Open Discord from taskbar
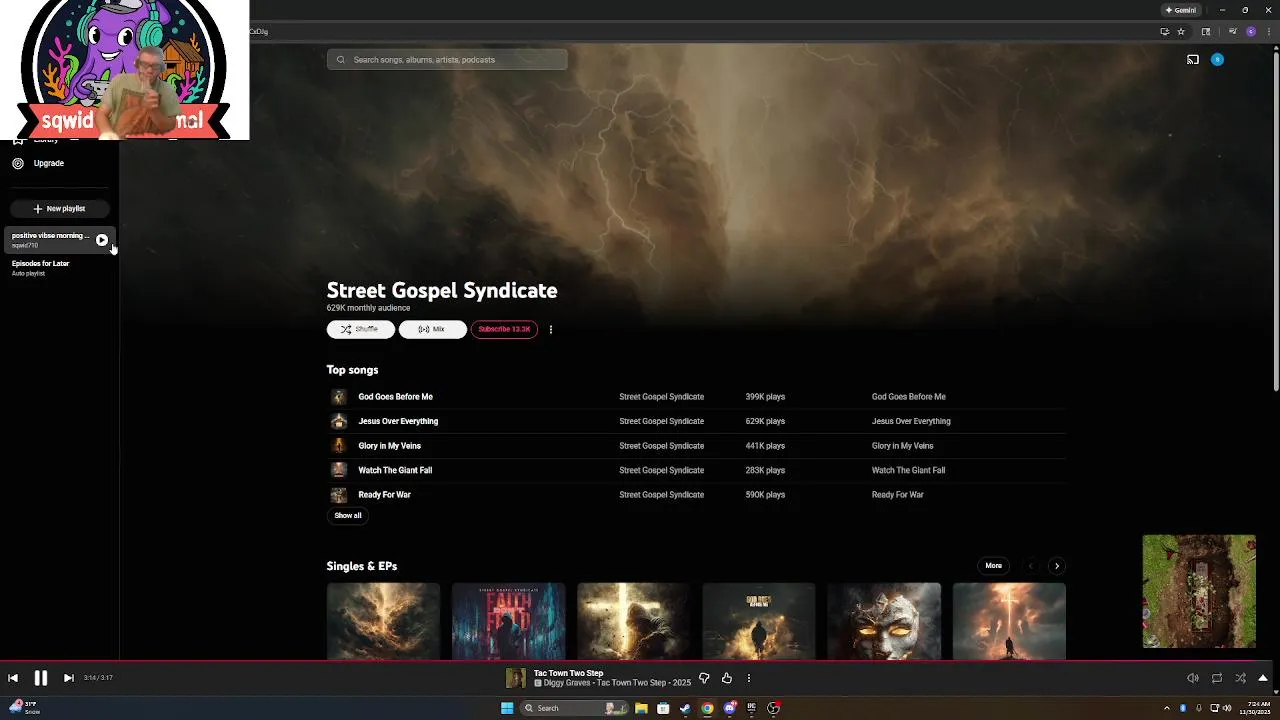Viewport: 1280px width, 720px height. click(730, 708)
